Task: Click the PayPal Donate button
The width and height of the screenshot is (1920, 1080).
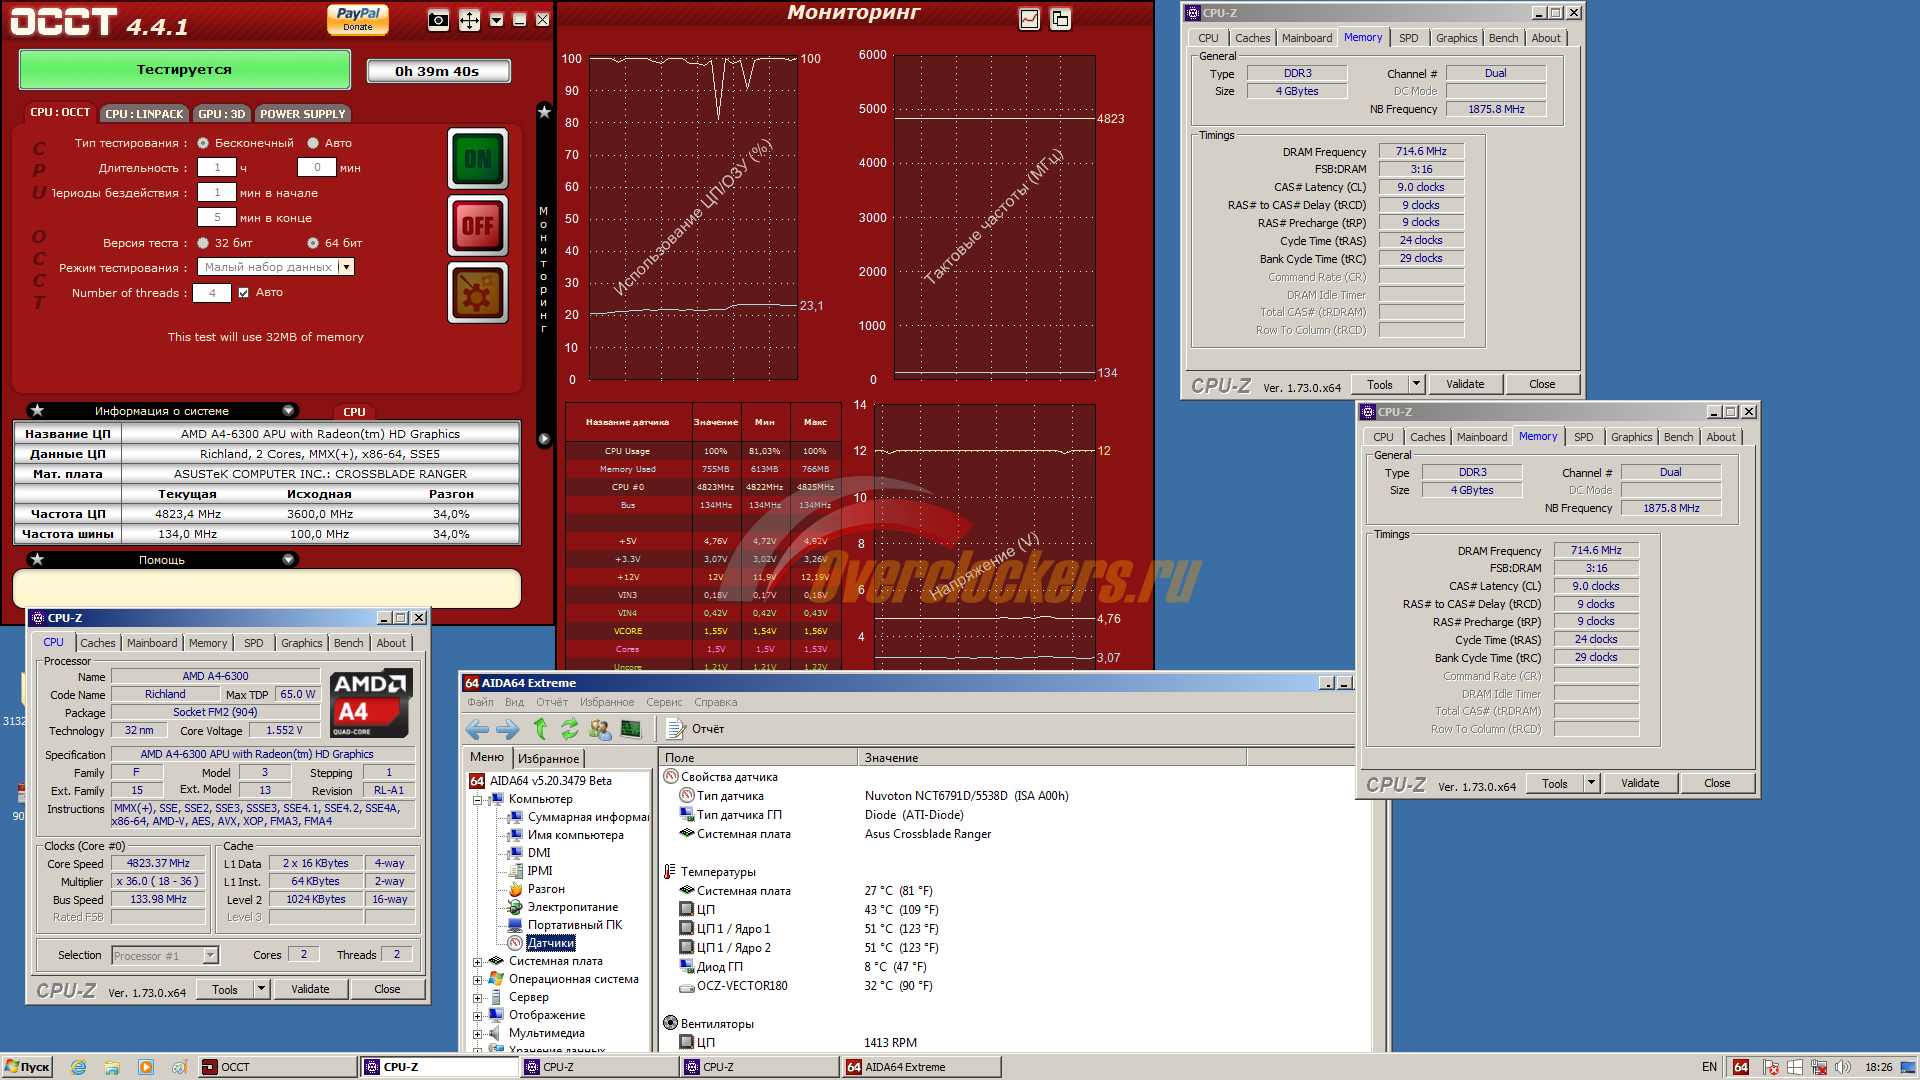Action: [x=357, y=19]
